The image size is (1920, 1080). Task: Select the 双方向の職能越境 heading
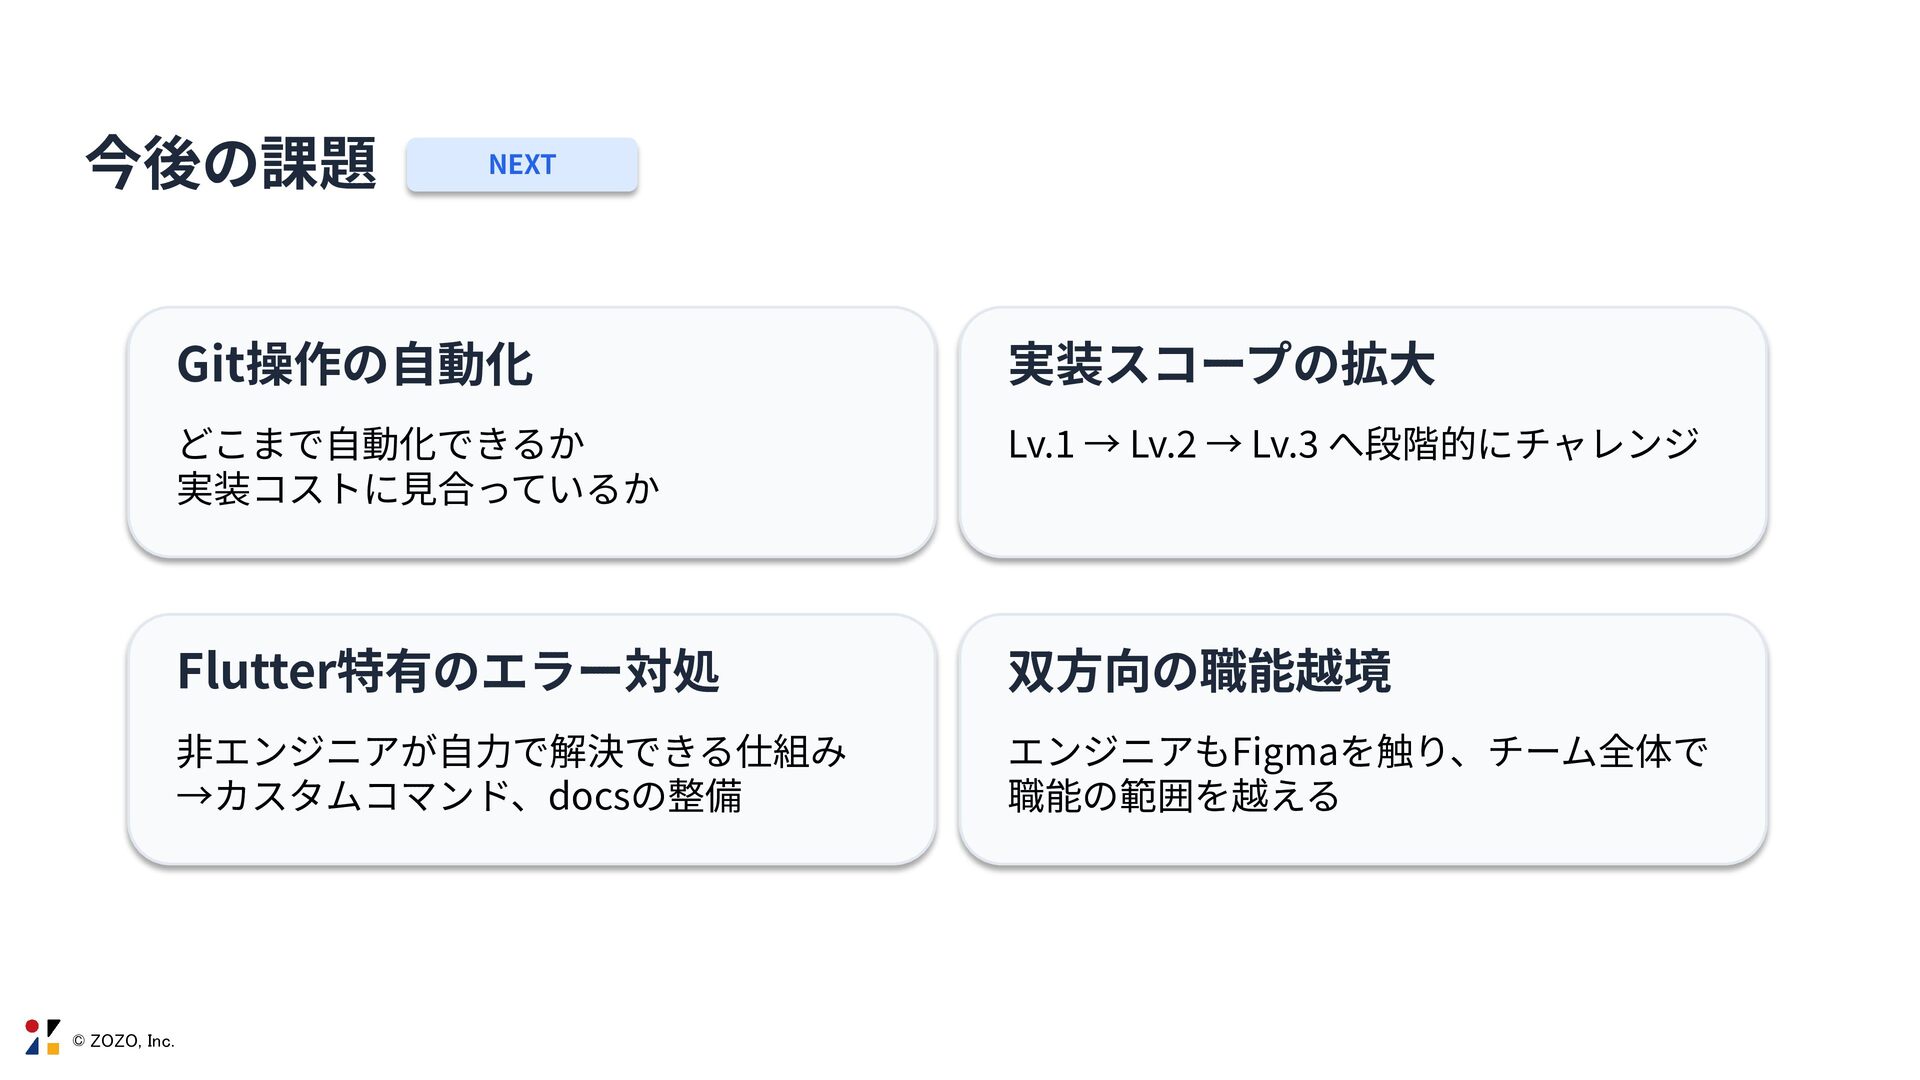(x=1199, y=671)
